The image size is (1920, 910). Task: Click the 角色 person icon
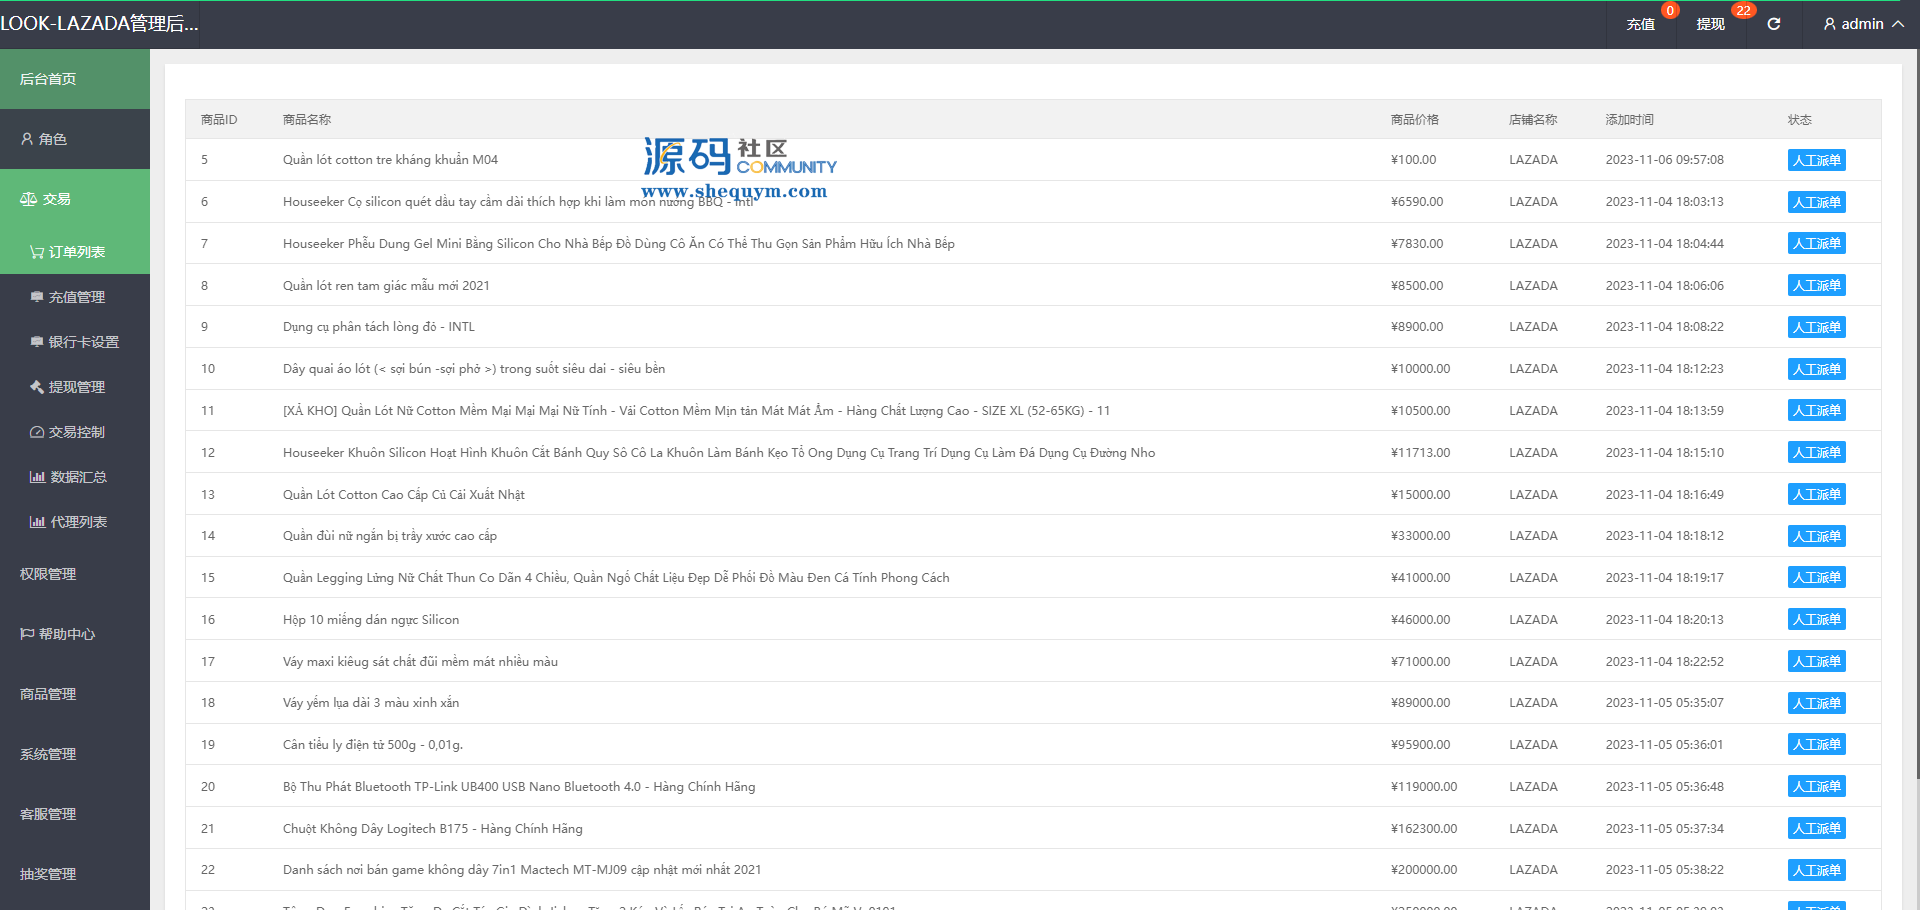[27, 139]
